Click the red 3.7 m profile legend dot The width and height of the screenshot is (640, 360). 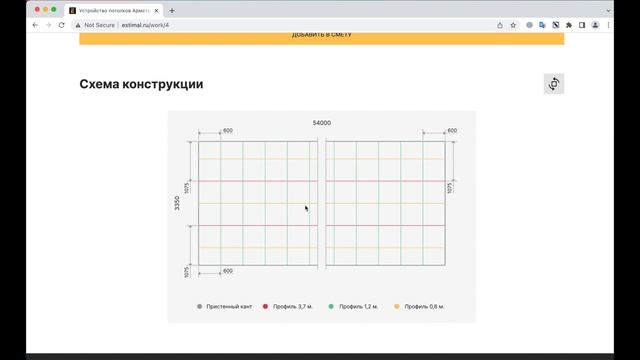pos(265,306)
